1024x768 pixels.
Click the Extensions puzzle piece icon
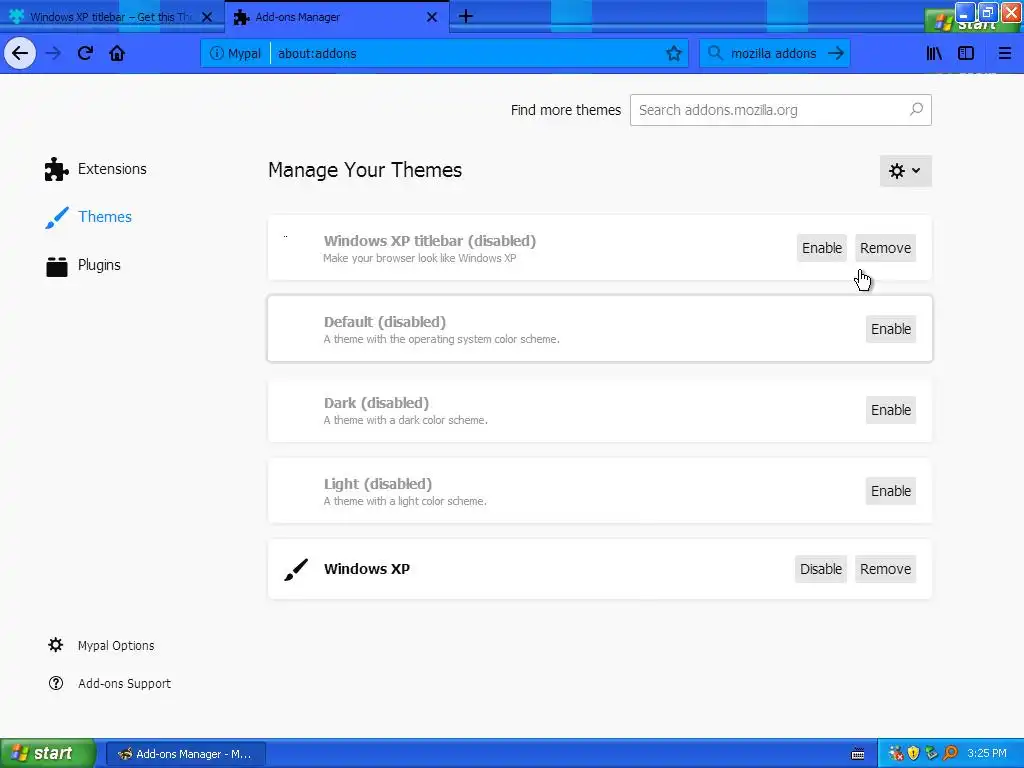[x=56, y=169]
